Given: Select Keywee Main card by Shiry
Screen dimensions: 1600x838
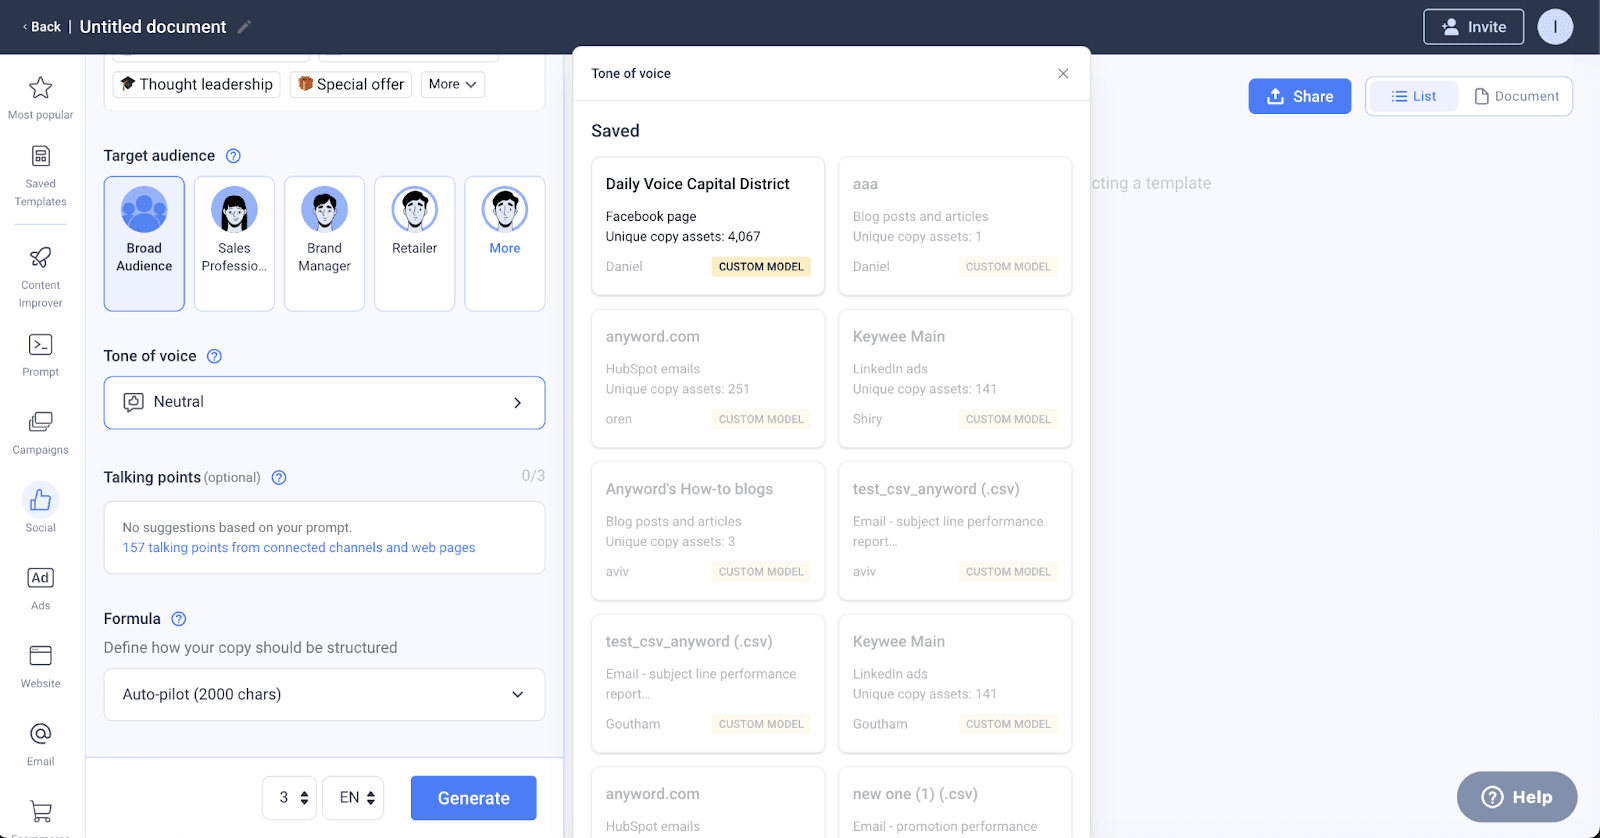Looking at the screenshot, I should pos(955,378).
